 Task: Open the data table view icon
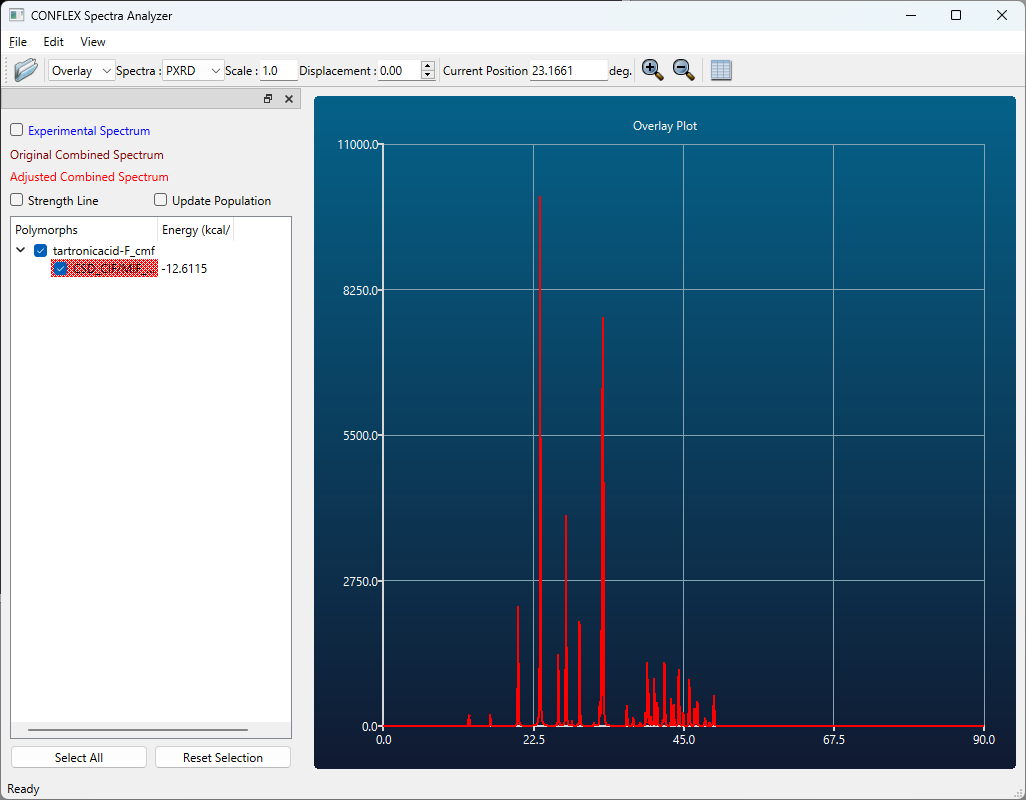pos(721,70)
